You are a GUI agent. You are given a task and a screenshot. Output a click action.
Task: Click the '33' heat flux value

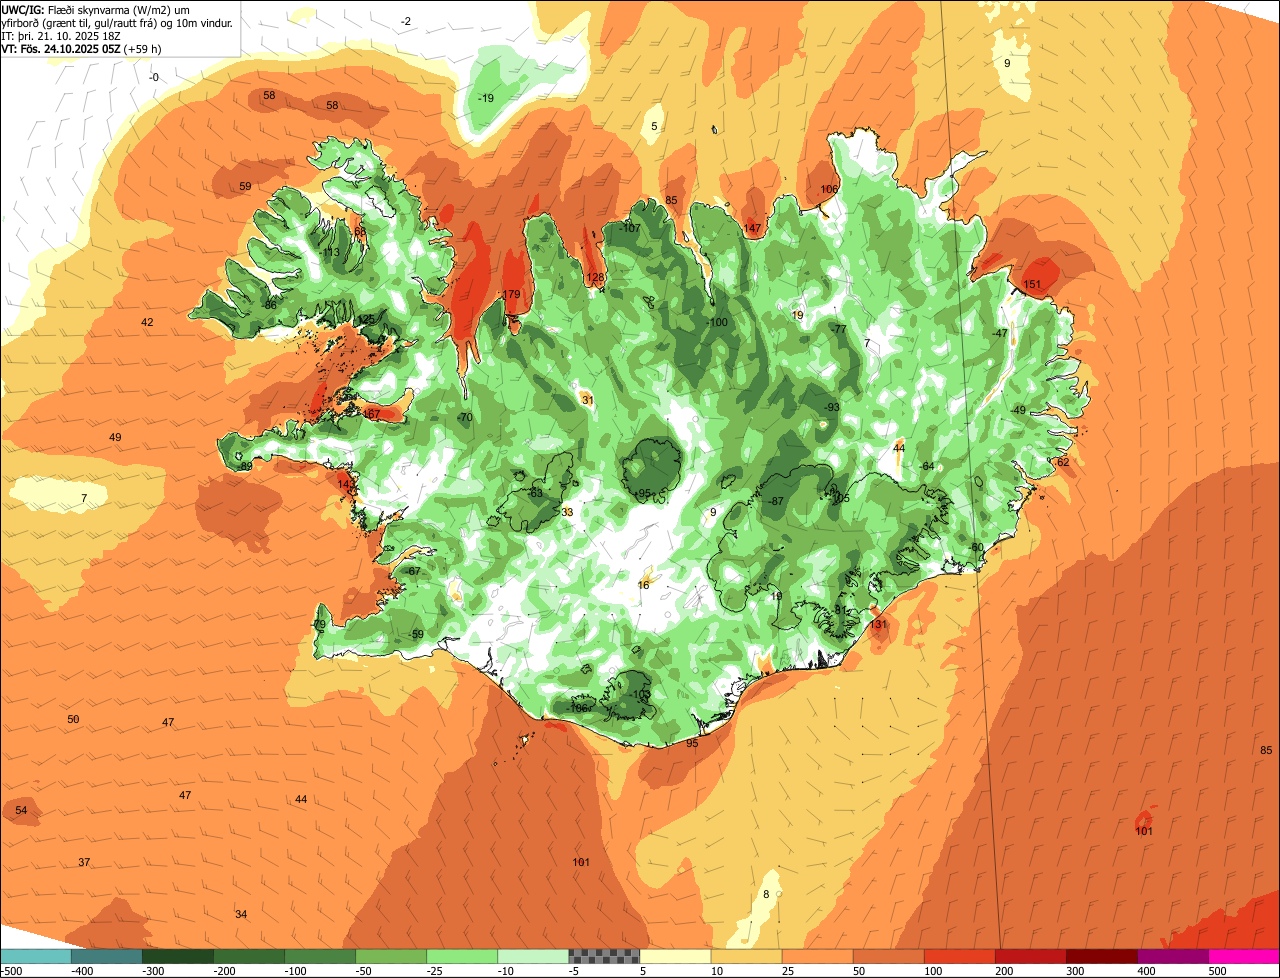coord(567,513)
